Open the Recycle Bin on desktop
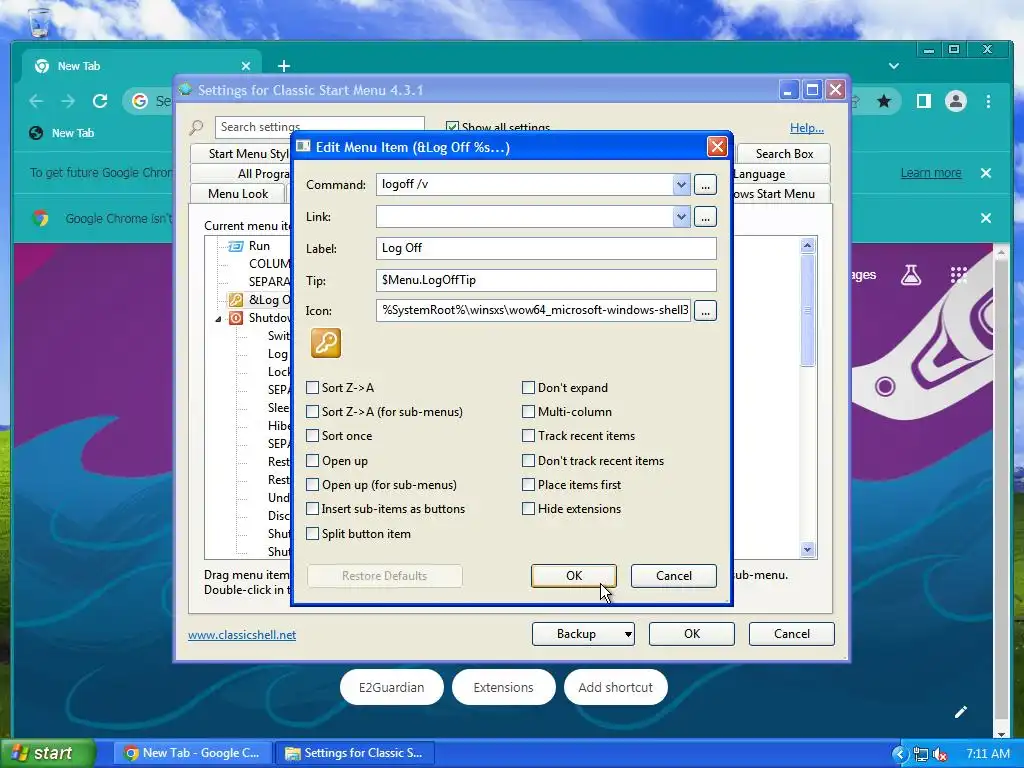Image resolution: width=1024 pixels, height=768 pixels. pos(39,22)
